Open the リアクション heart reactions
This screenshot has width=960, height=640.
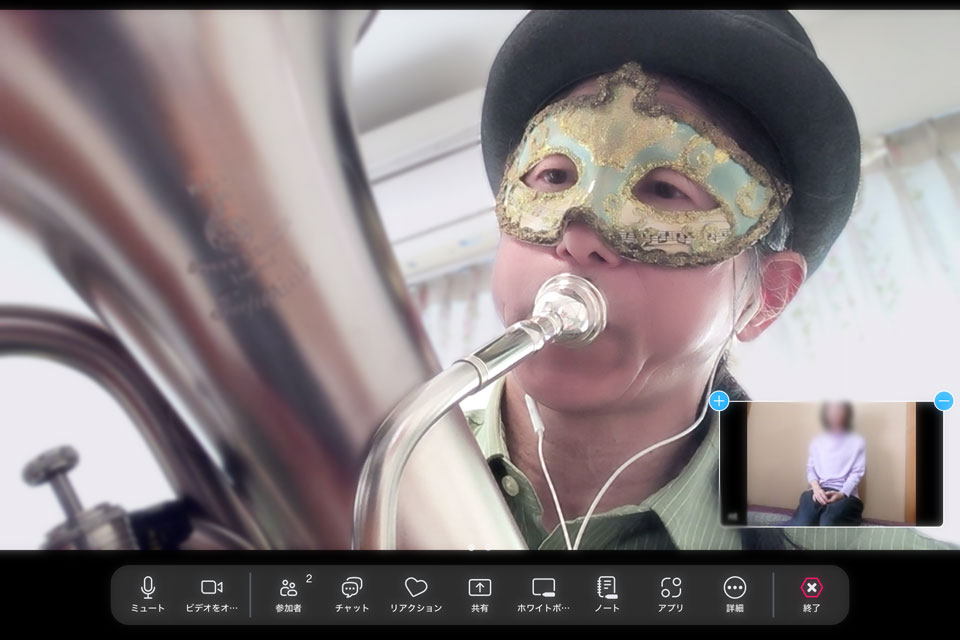point(416,594)
